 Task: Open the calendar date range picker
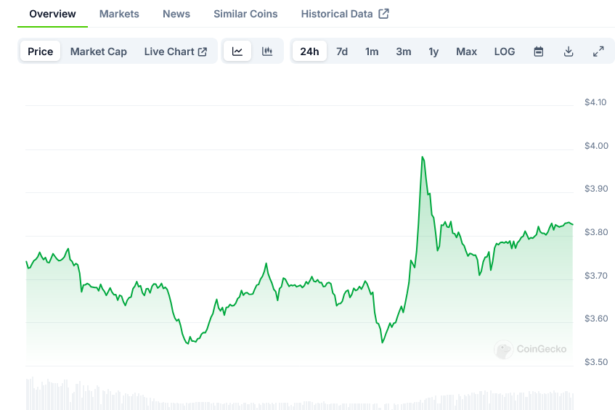[x=538, y=51]
